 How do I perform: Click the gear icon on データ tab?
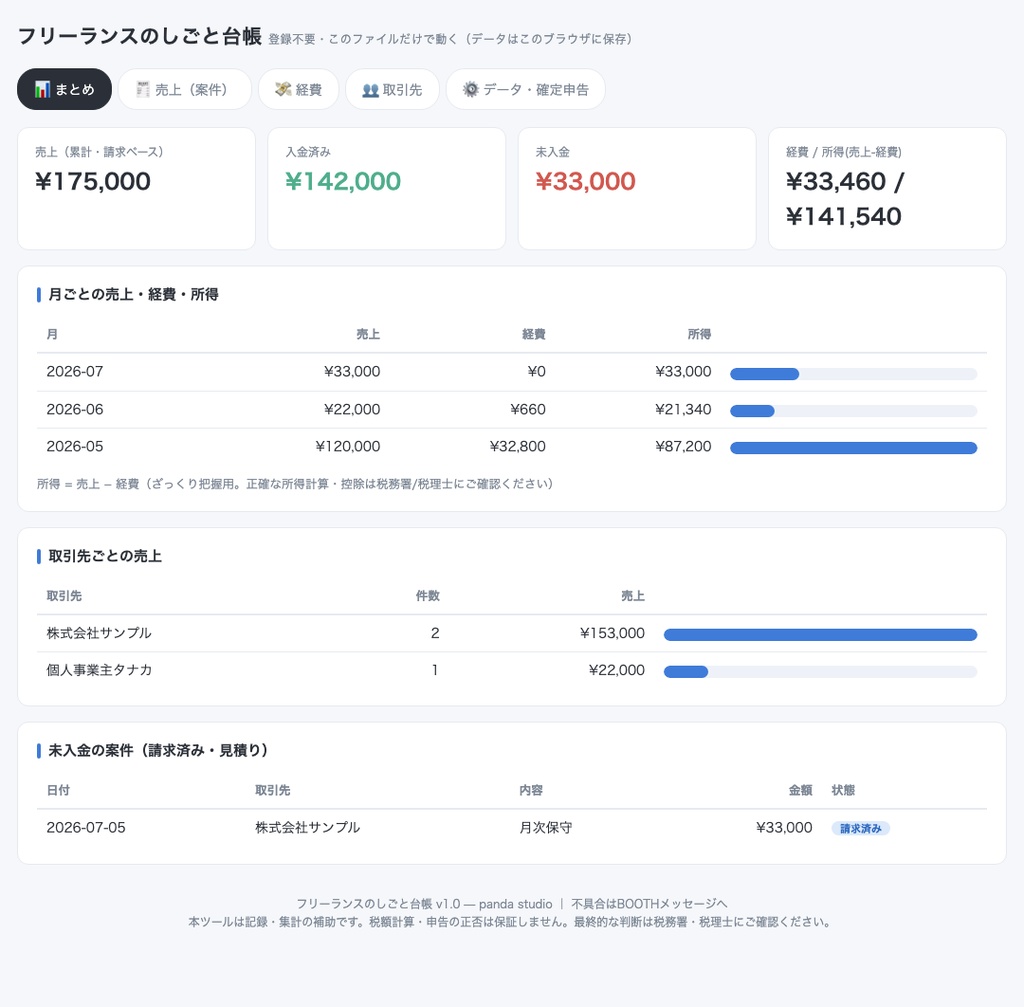(x=471, y=89)
